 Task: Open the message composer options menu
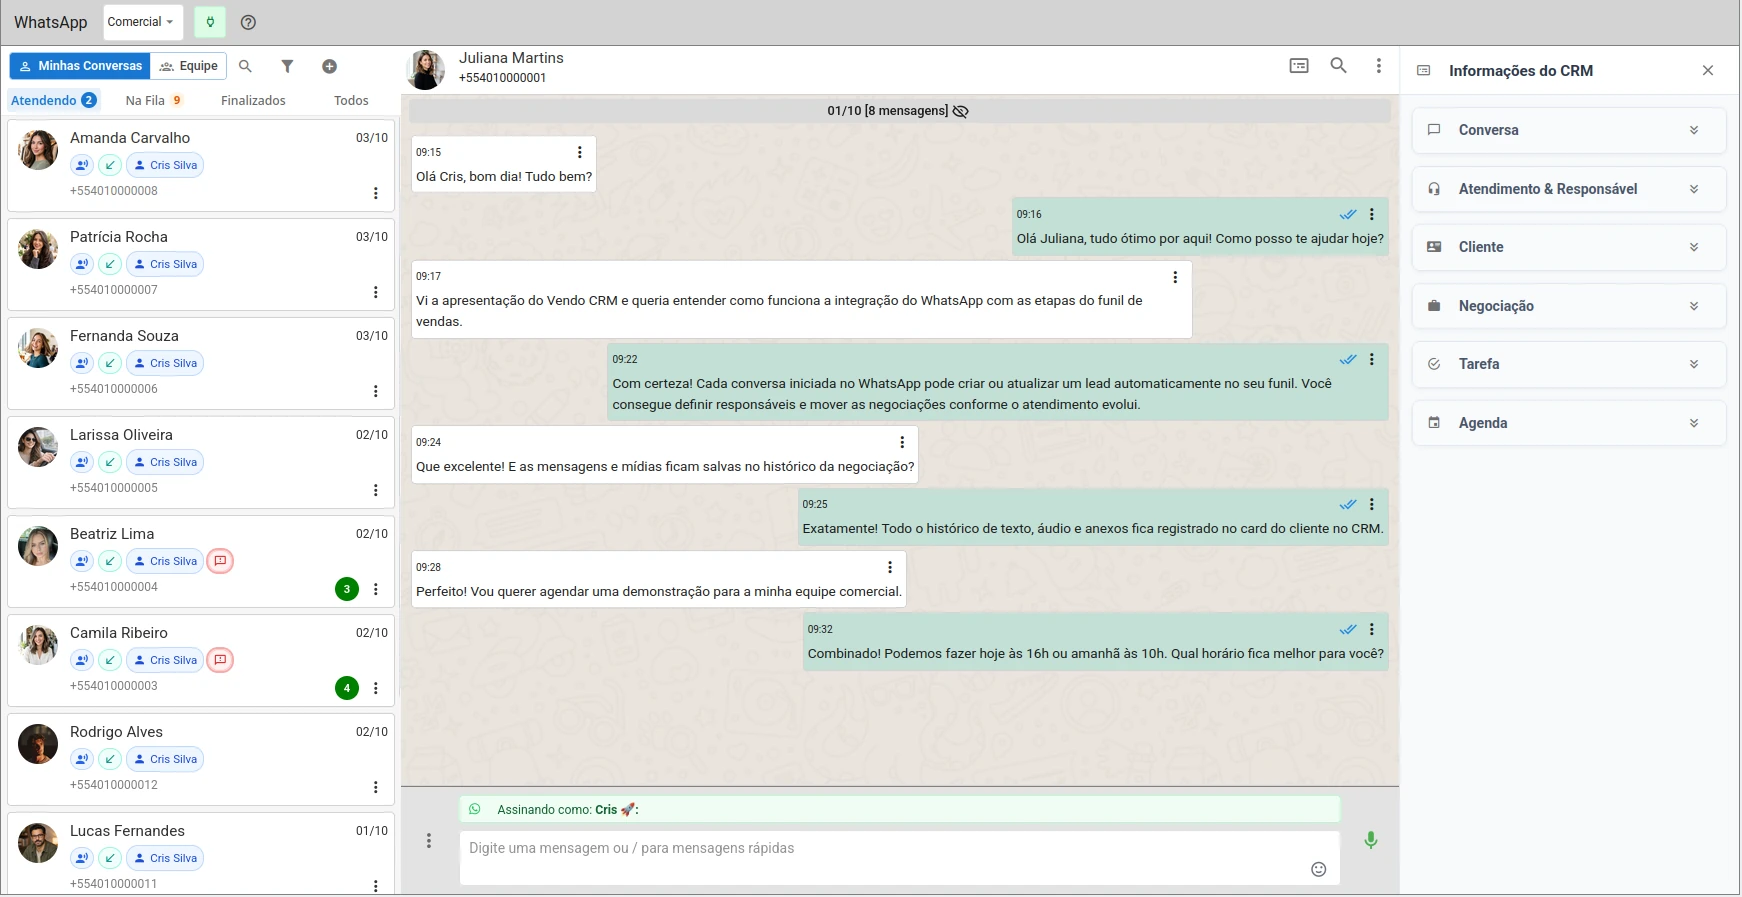[429, 840]
